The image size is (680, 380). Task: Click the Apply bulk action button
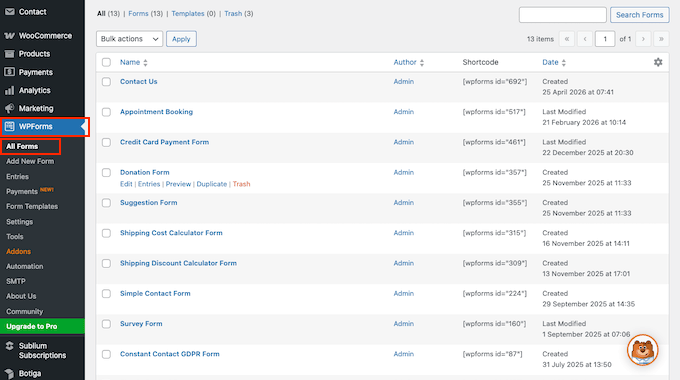click(181, 39)
